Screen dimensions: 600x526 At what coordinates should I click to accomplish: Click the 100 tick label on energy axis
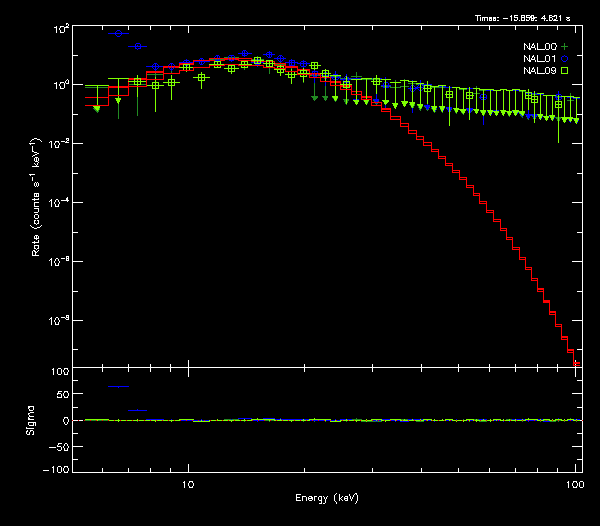tap(575, 482)
